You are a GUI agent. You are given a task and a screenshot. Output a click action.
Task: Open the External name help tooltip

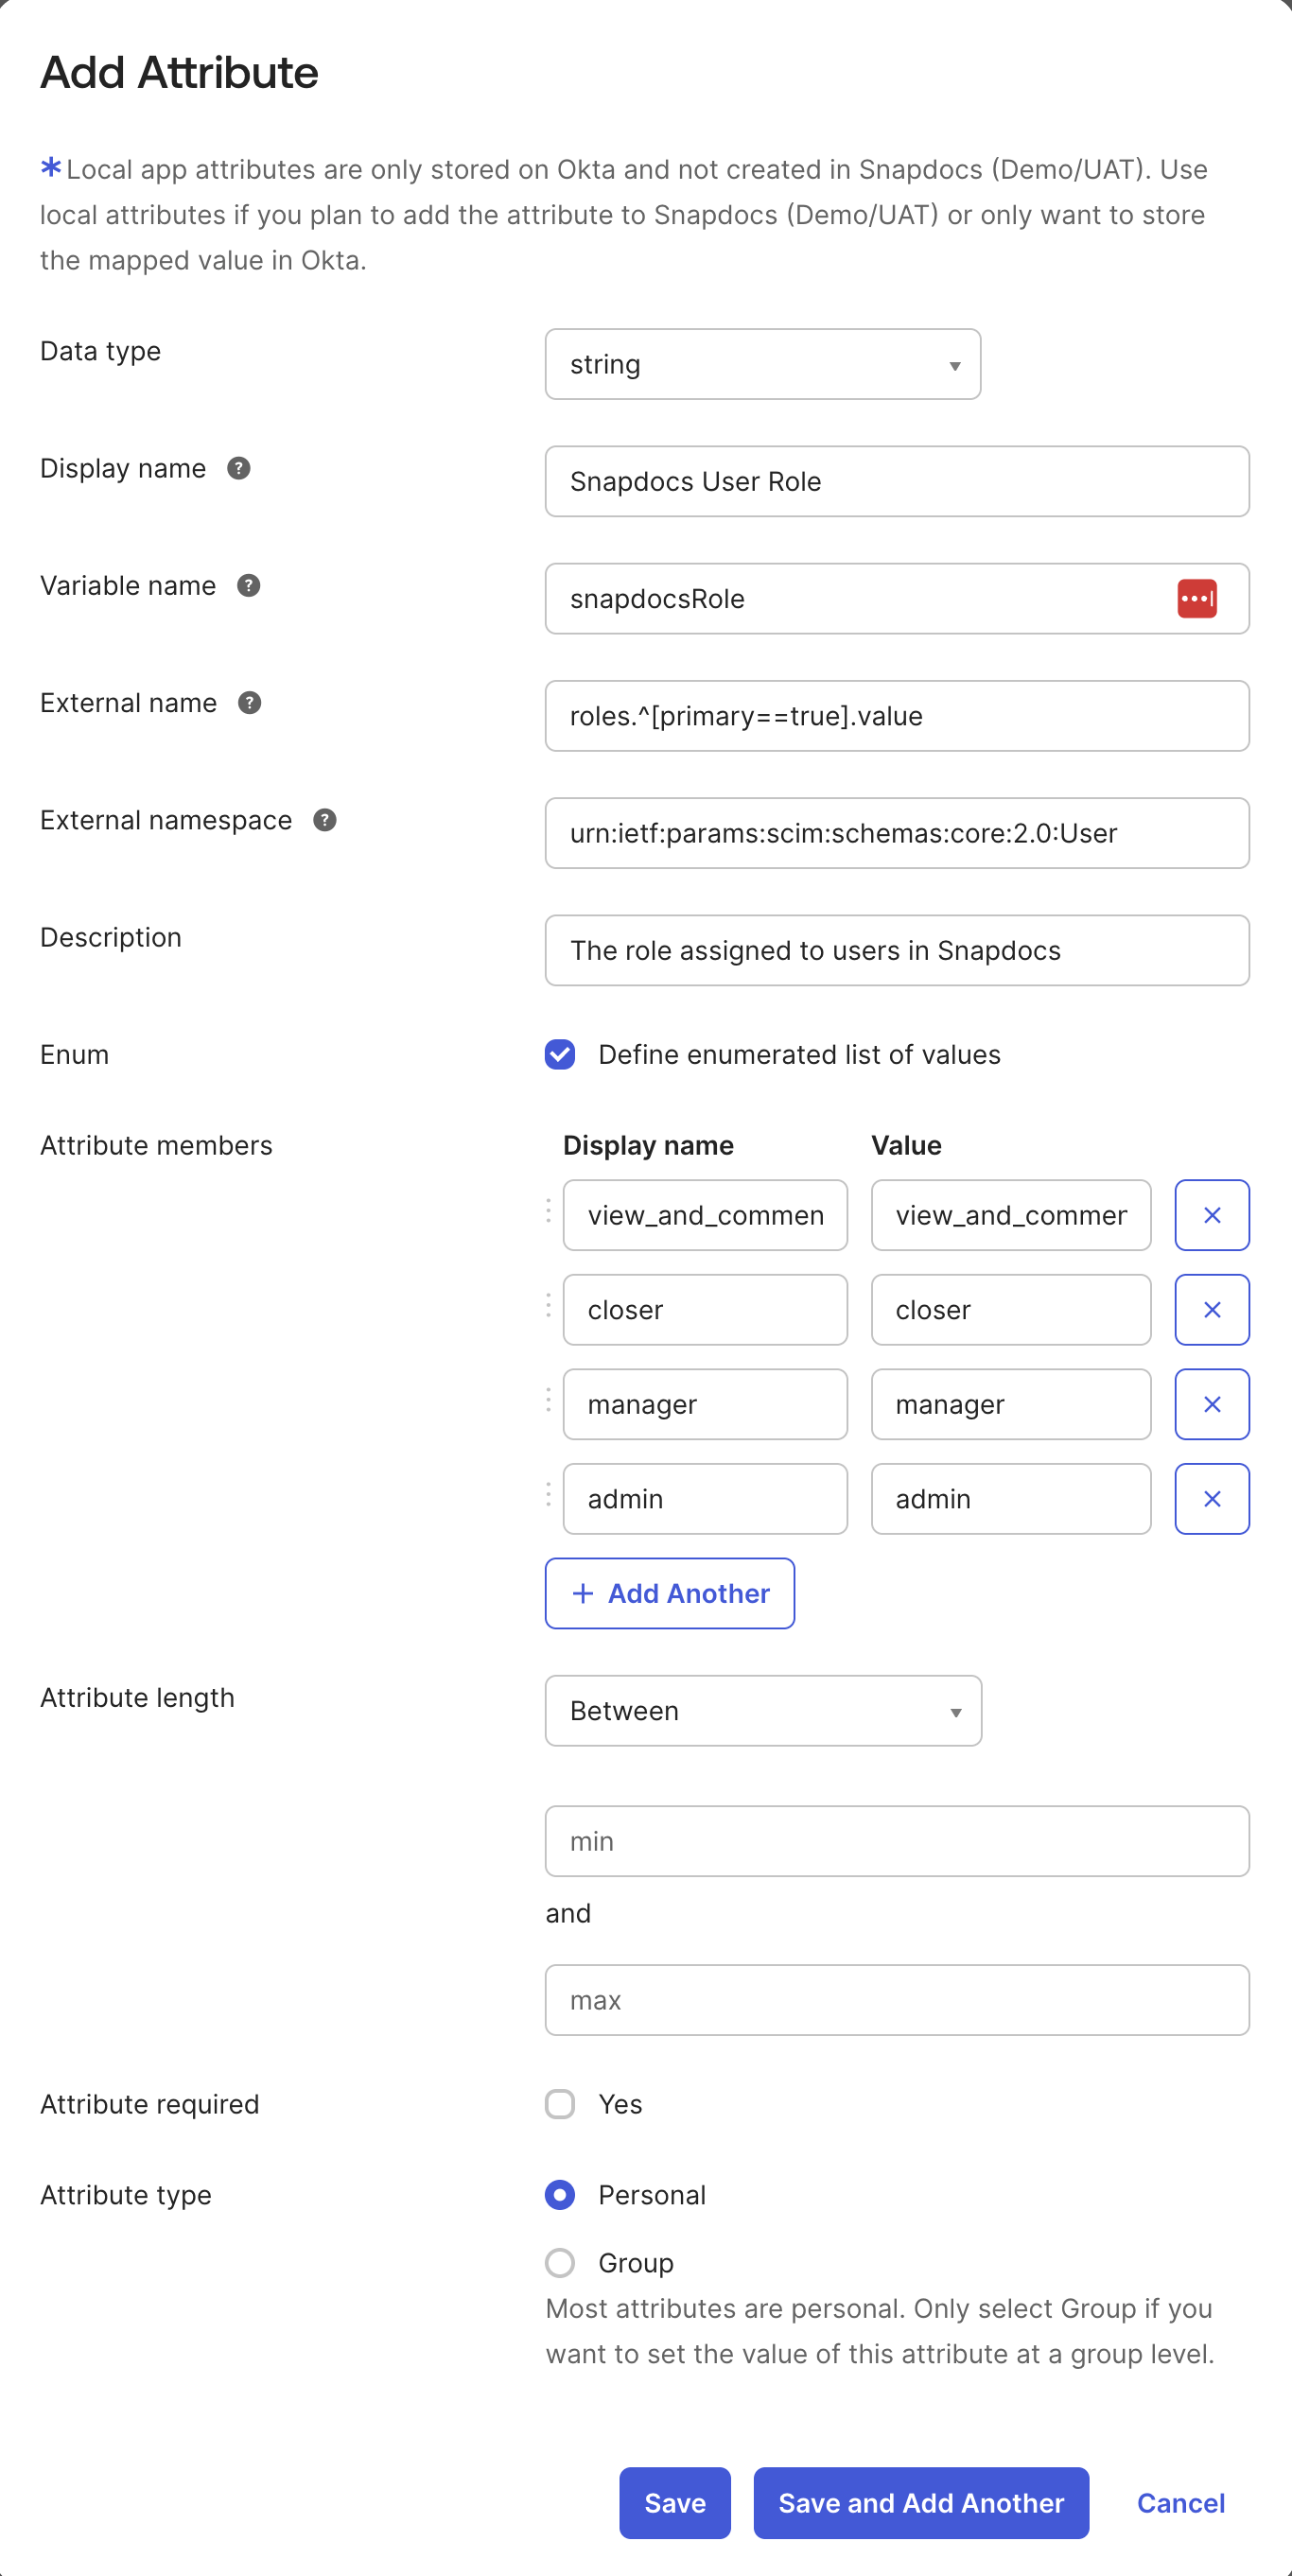[249, 702]
